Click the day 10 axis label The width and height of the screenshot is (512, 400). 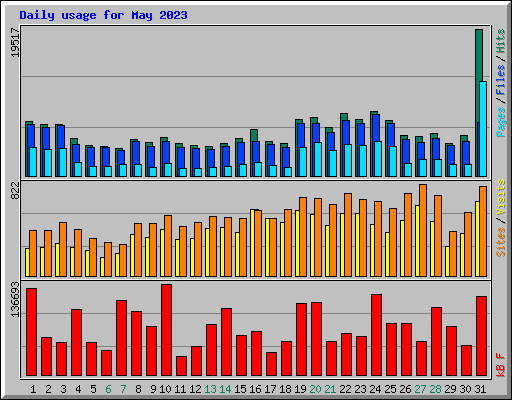[165, 389]
